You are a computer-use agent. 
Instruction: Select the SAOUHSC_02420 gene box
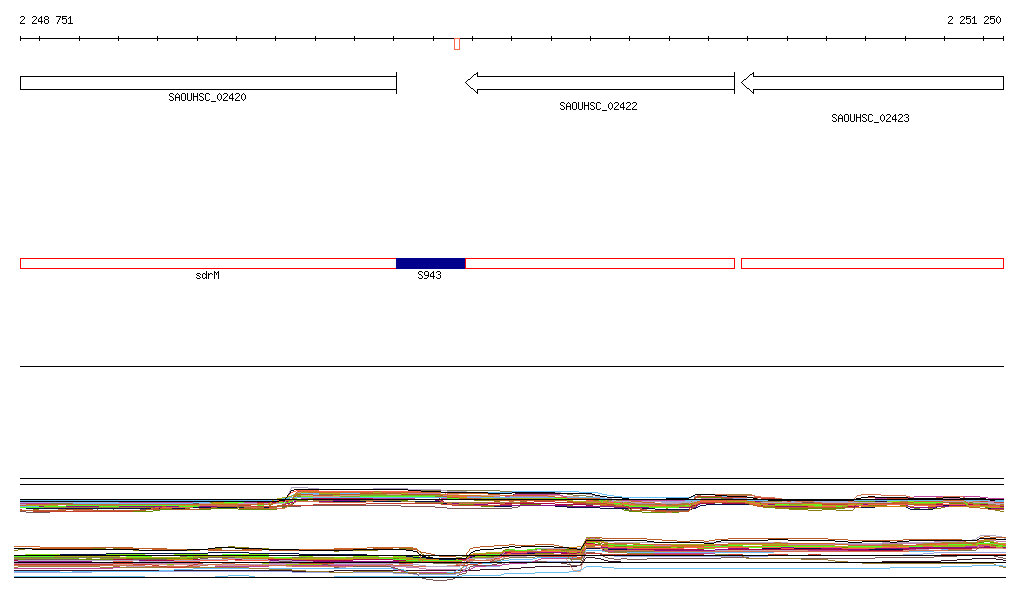pyautogui.click(x=208, y=83)
